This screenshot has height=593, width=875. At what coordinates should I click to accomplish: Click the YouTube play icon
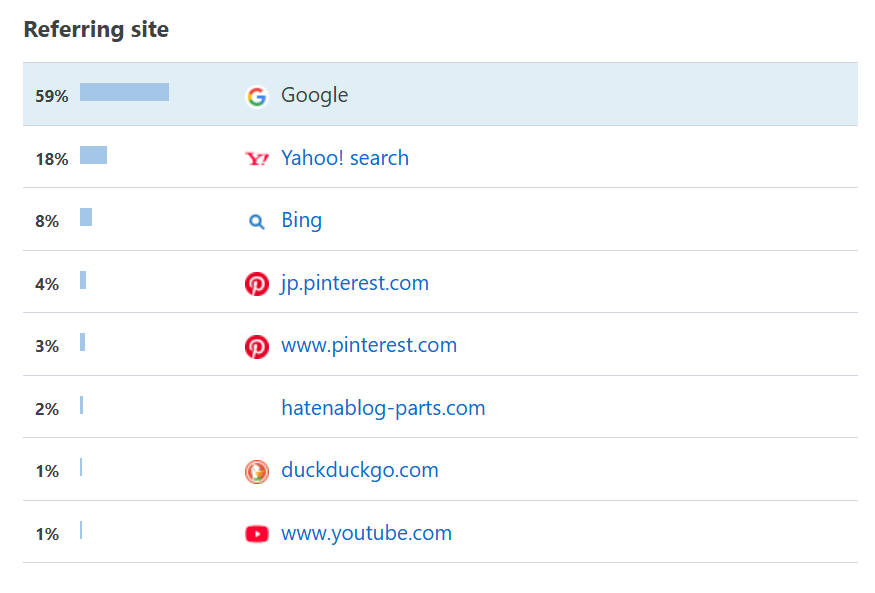click(257, 534)
